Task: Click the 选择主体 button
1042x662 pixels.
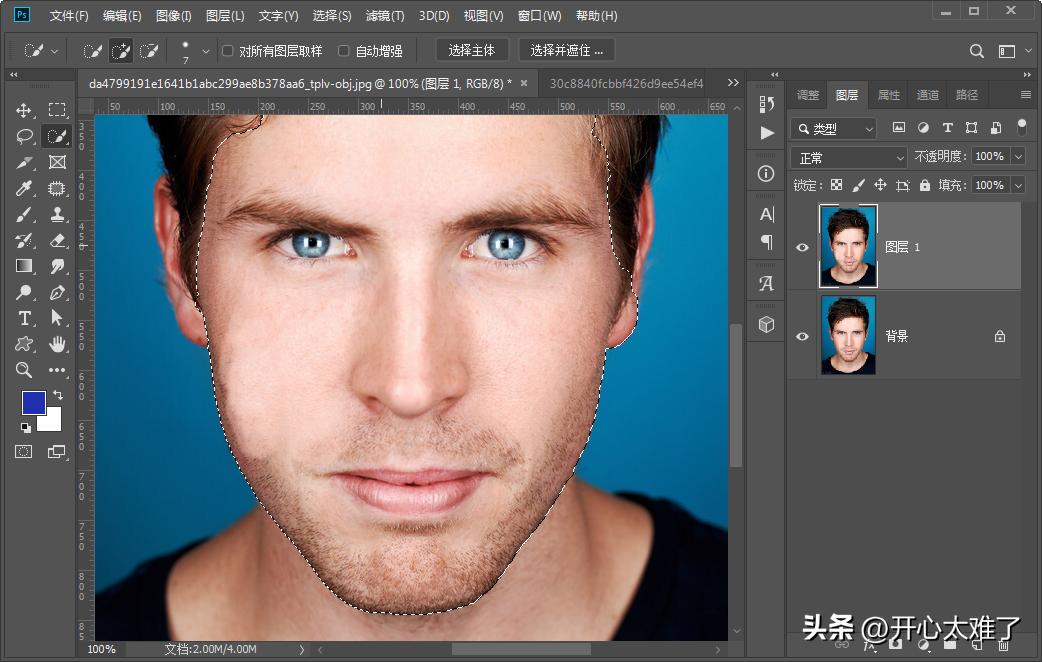Action: click(472, 51)
